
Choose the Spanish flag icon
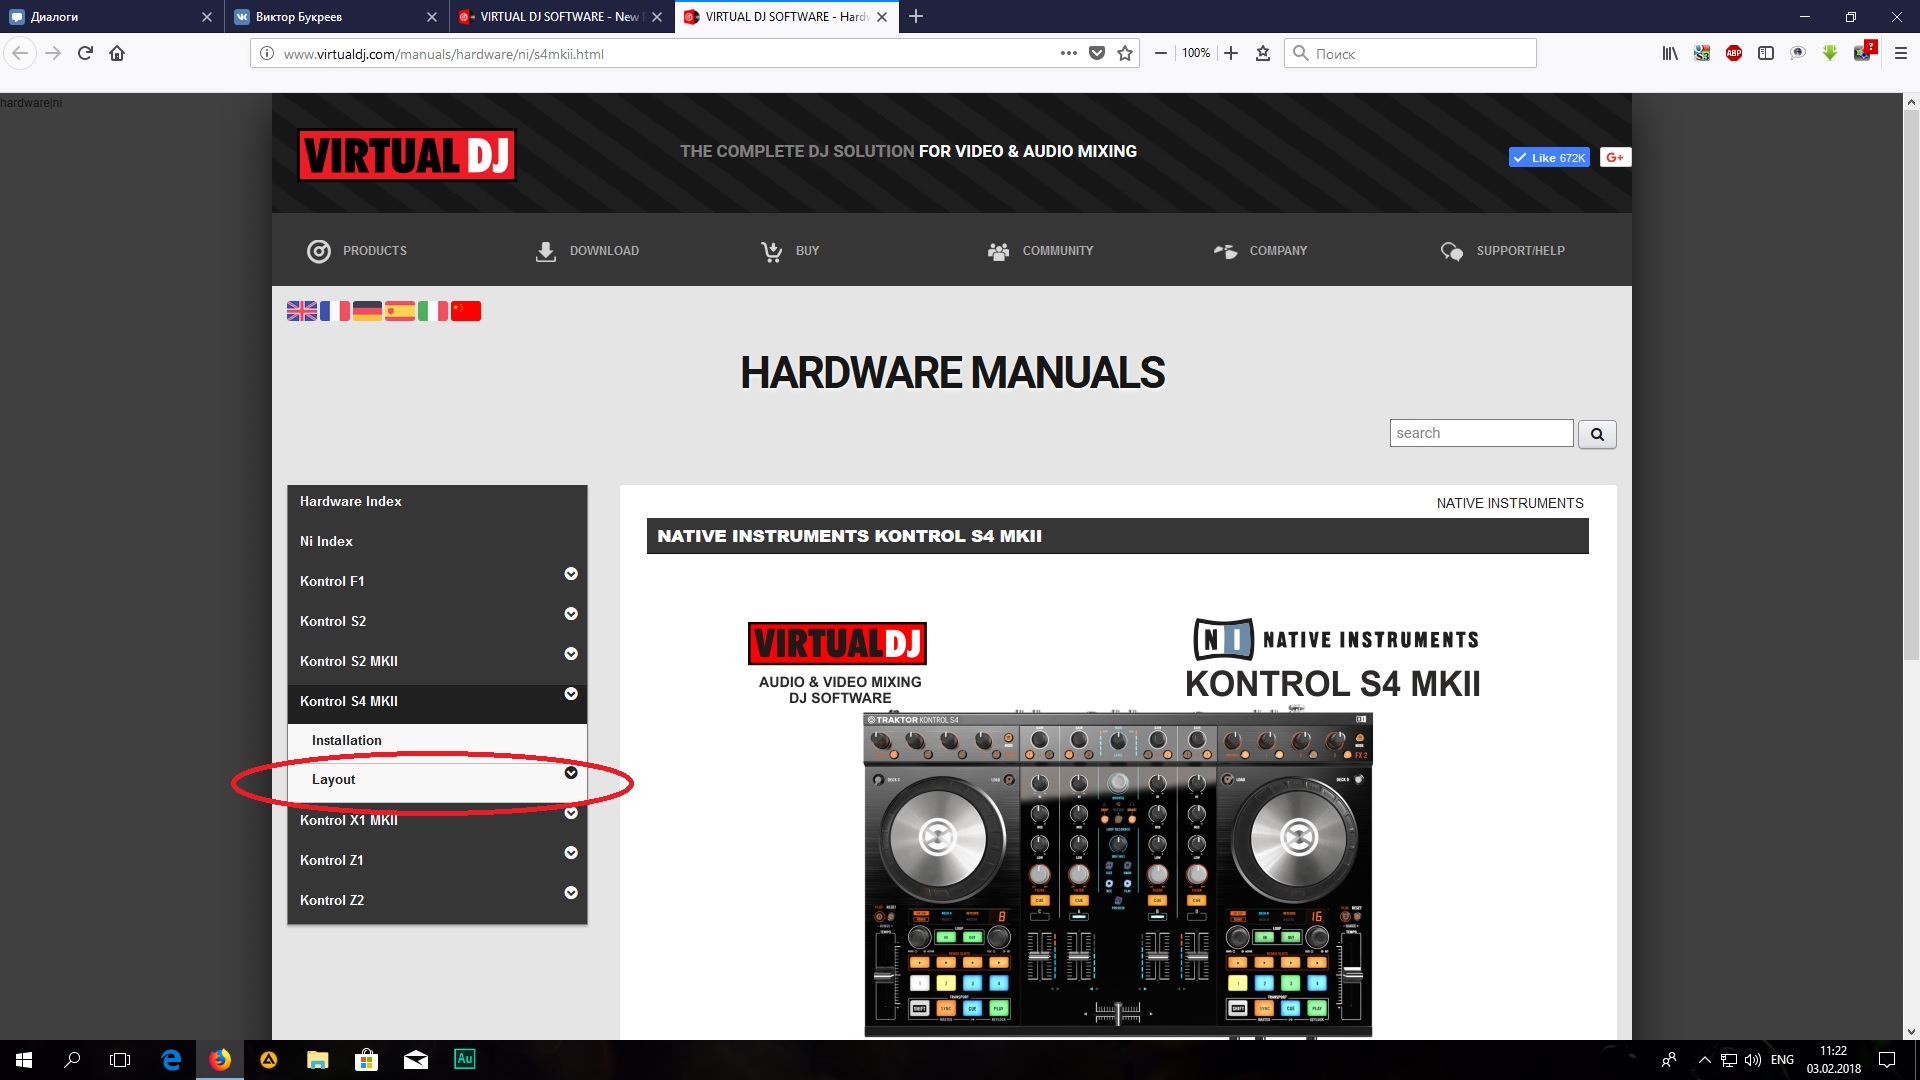tap(400, 311)
